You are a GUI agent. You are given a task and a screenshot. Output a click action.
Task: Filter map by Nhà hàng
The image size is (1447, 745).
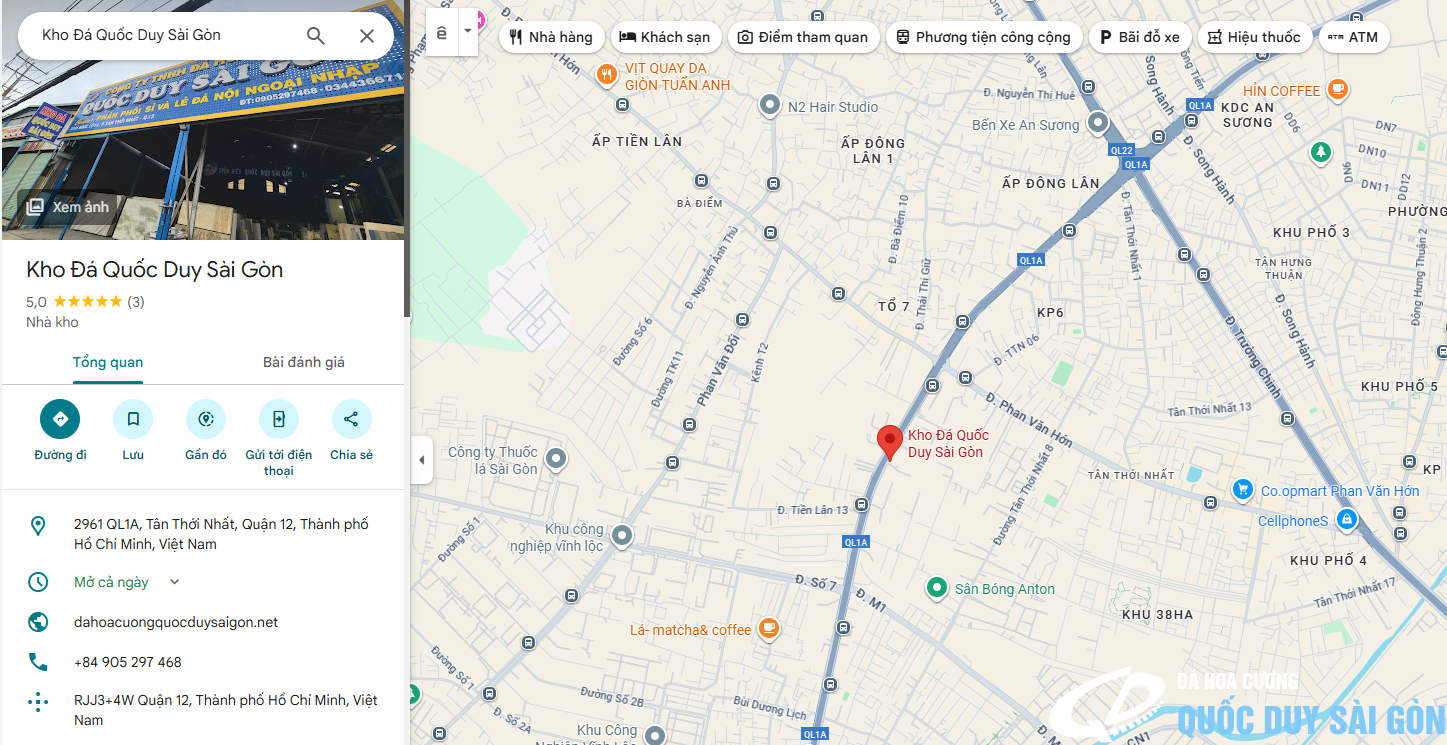click(551, 37)
